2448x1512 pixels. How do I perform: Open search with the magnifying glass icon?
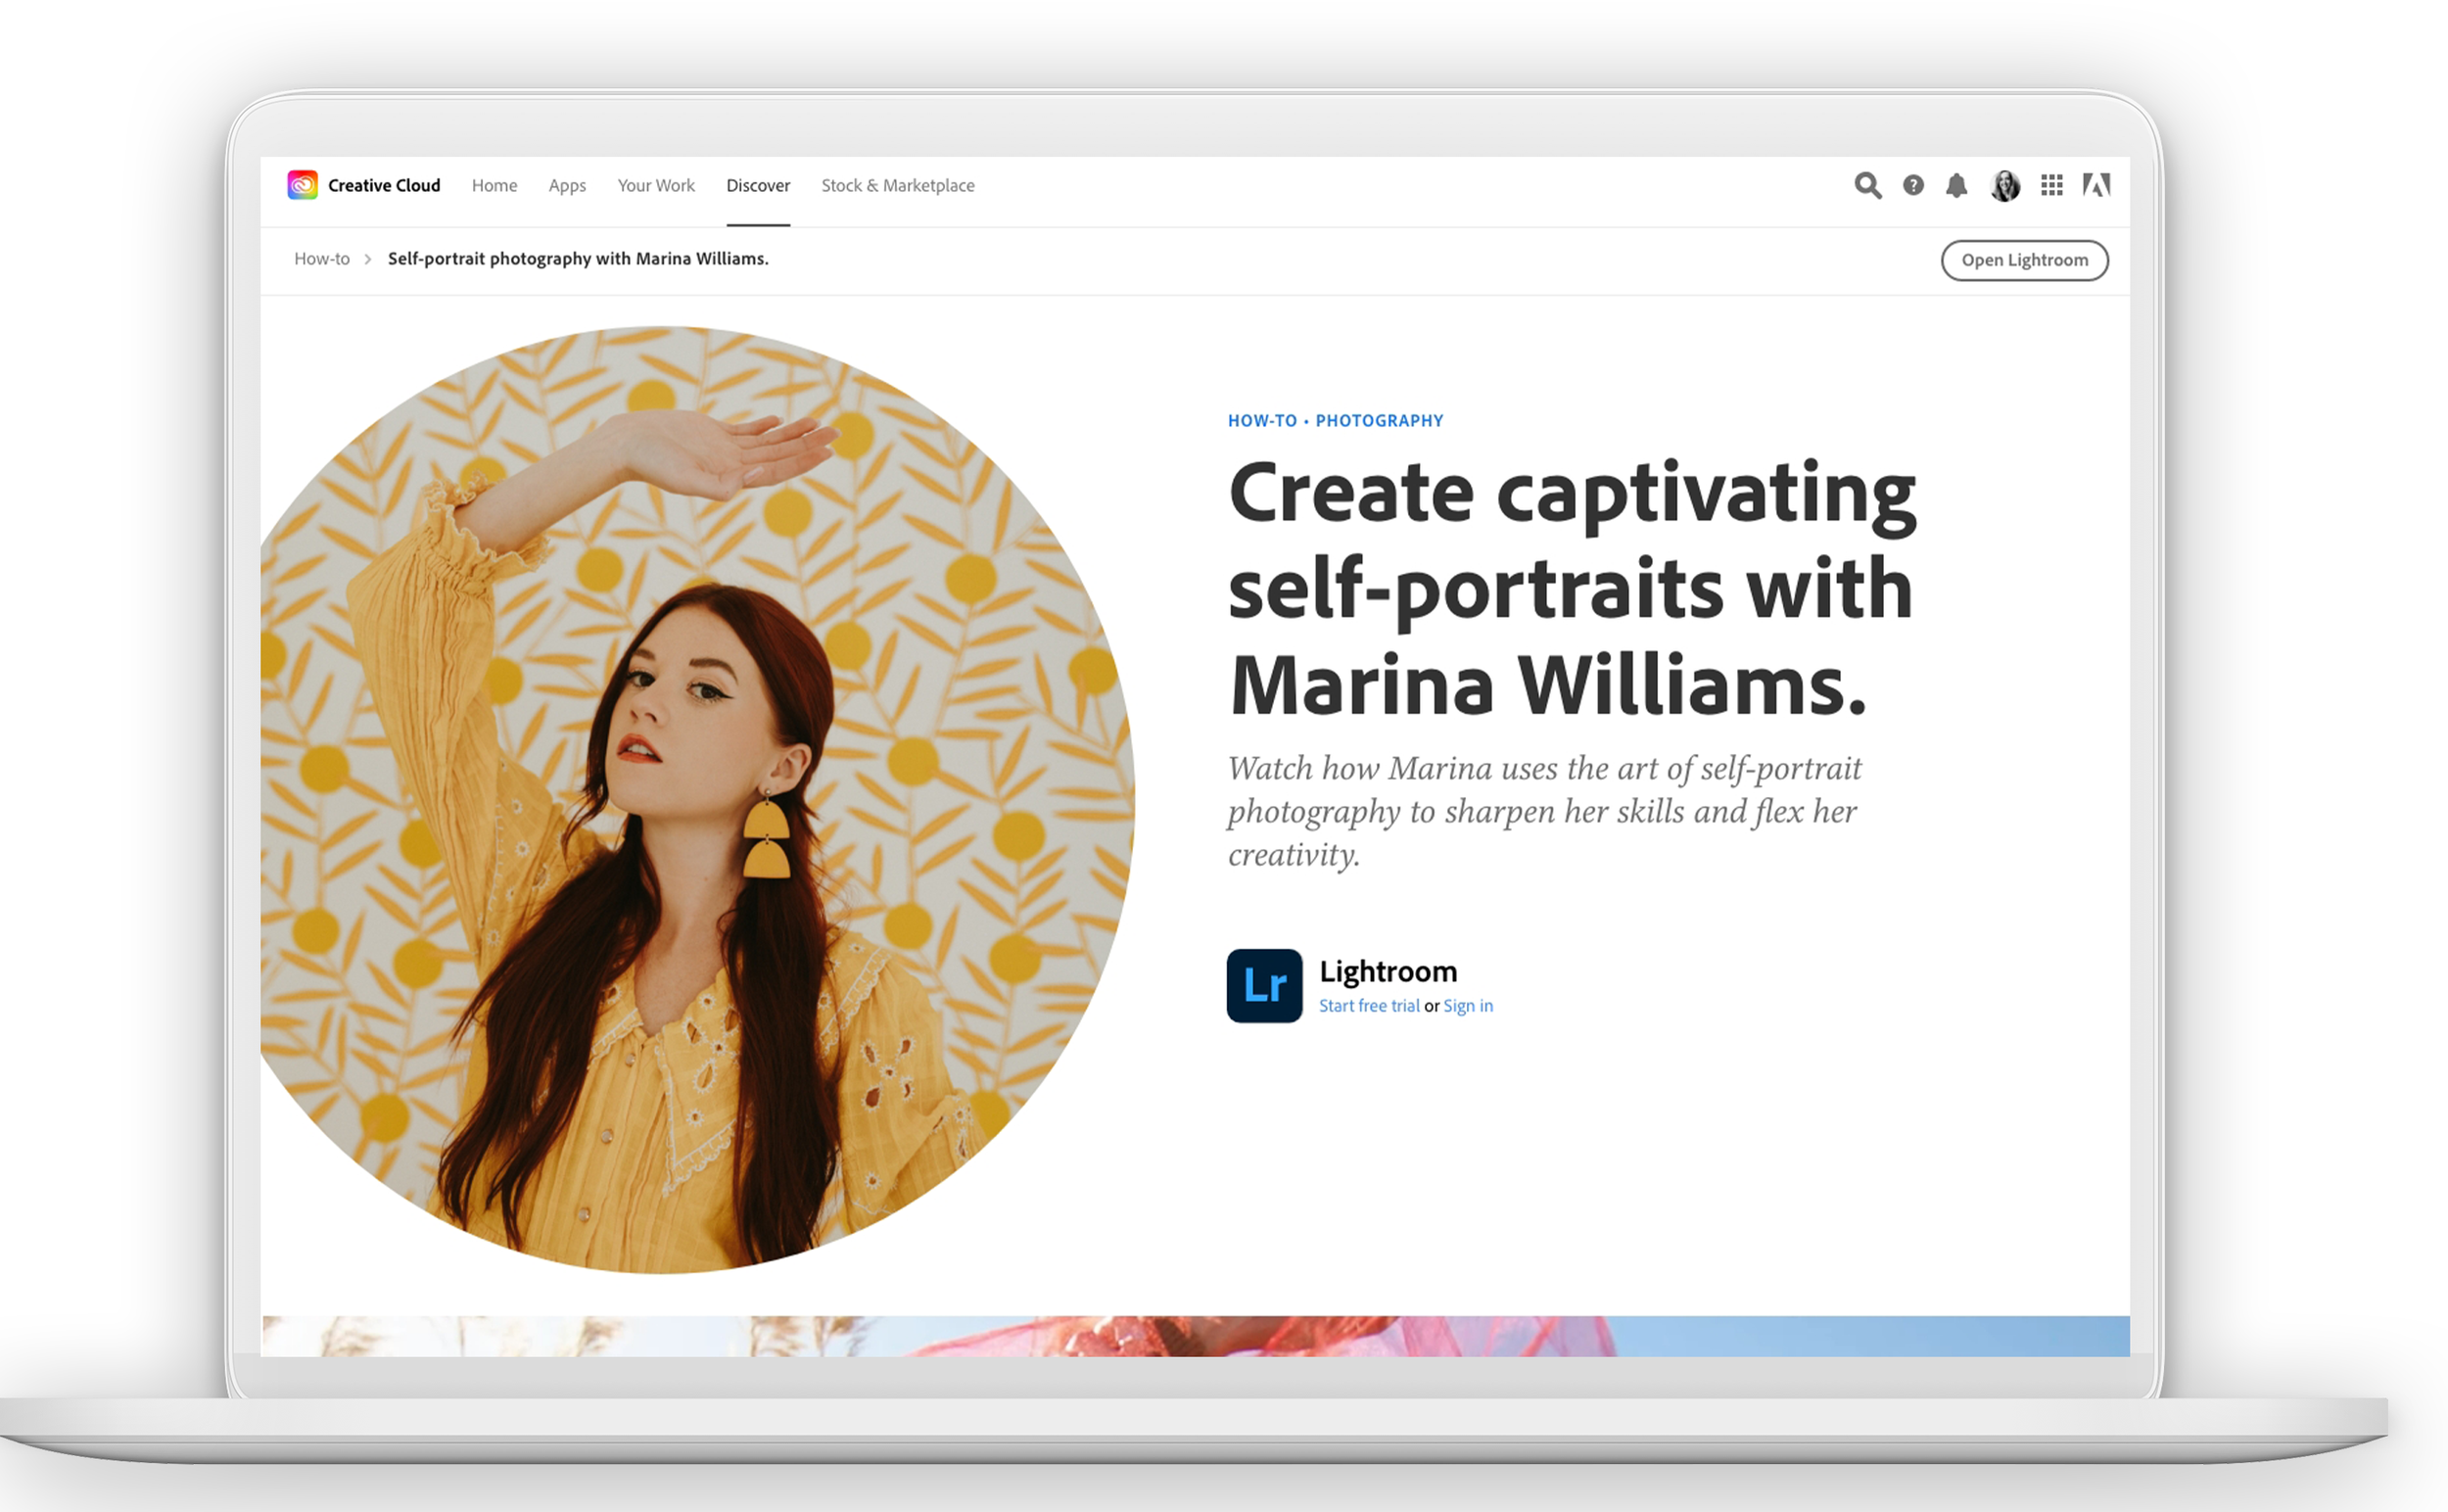1867,185
